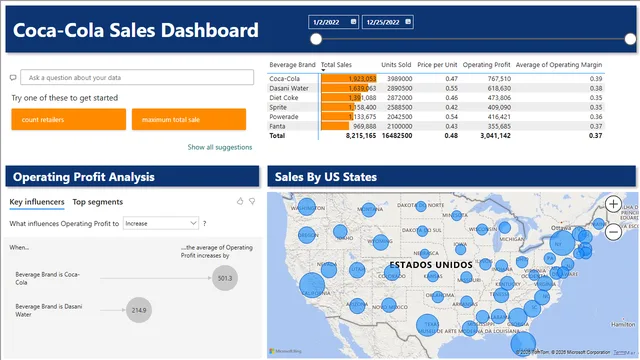Click the date range slider track
Screen dimensions: 640x360
point(473,39)
